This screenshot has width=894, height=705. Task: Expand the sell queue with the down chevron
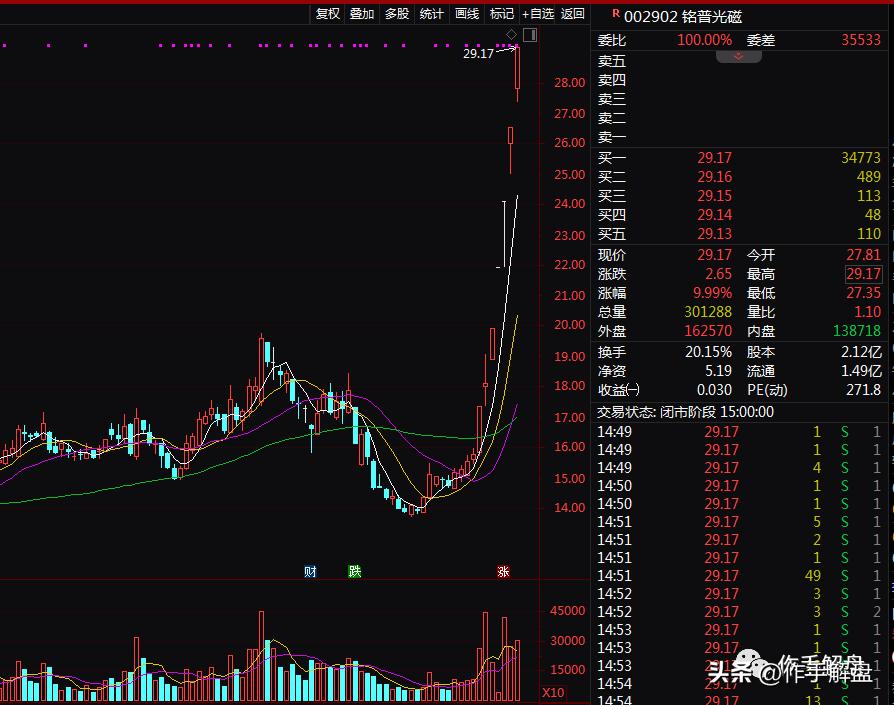click(x=738, y=57)
